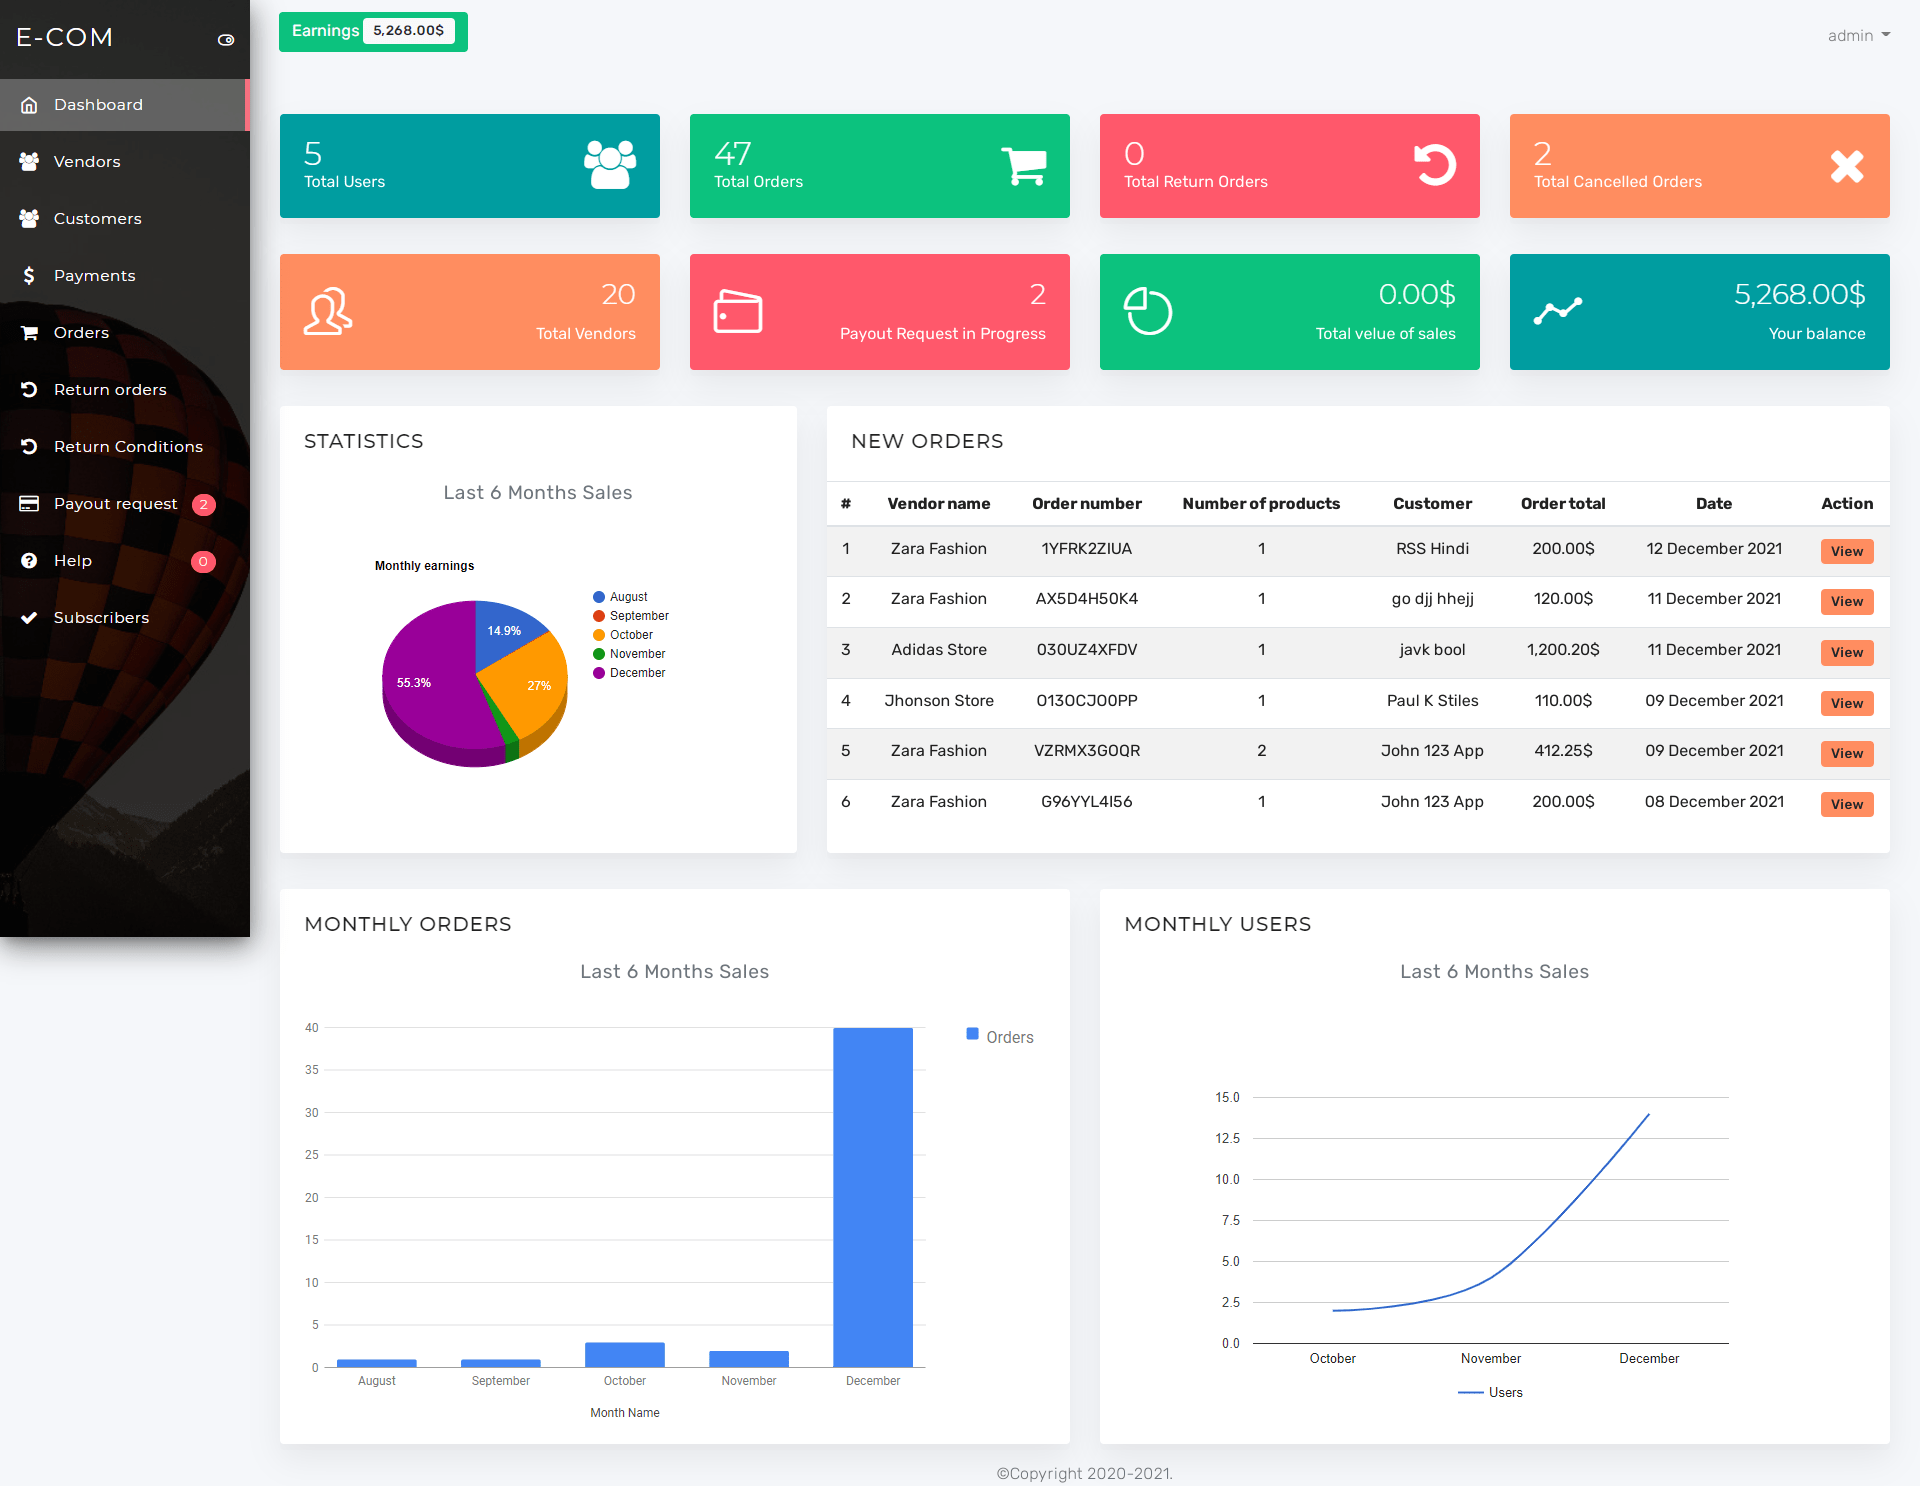Open the Customers menu entry
The image size is (1920, 1486).
point(97,218)
